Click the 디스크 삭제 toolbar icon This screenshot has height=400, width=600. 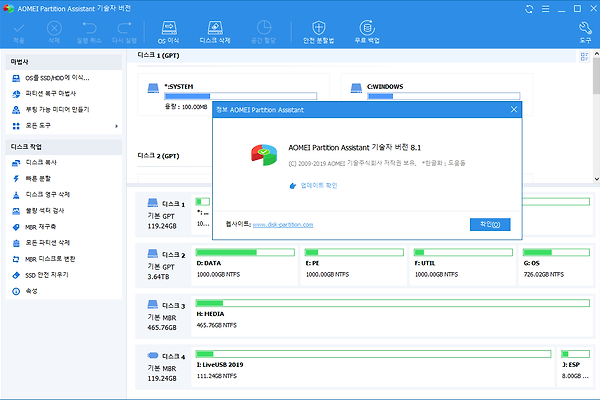click(x=214, y=31)
